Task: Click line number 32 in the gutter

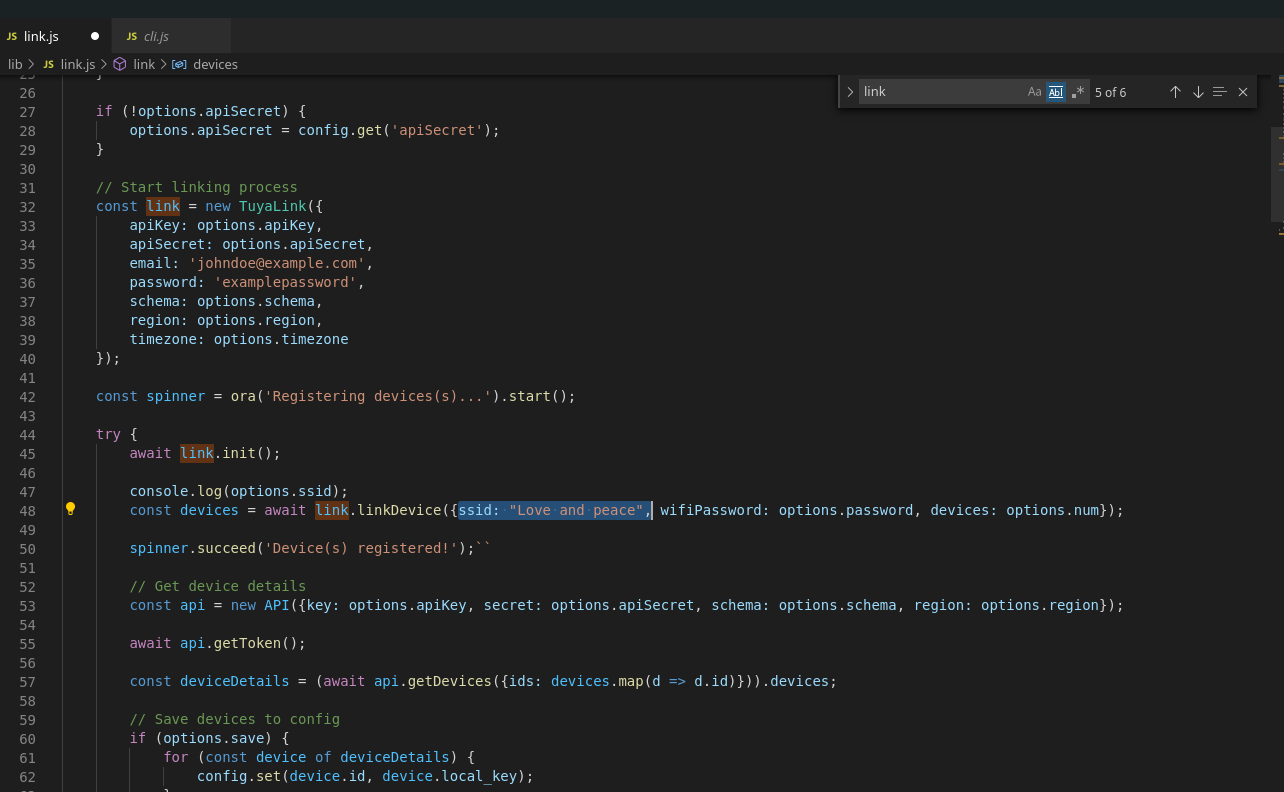Action: (x=27, y=206)
